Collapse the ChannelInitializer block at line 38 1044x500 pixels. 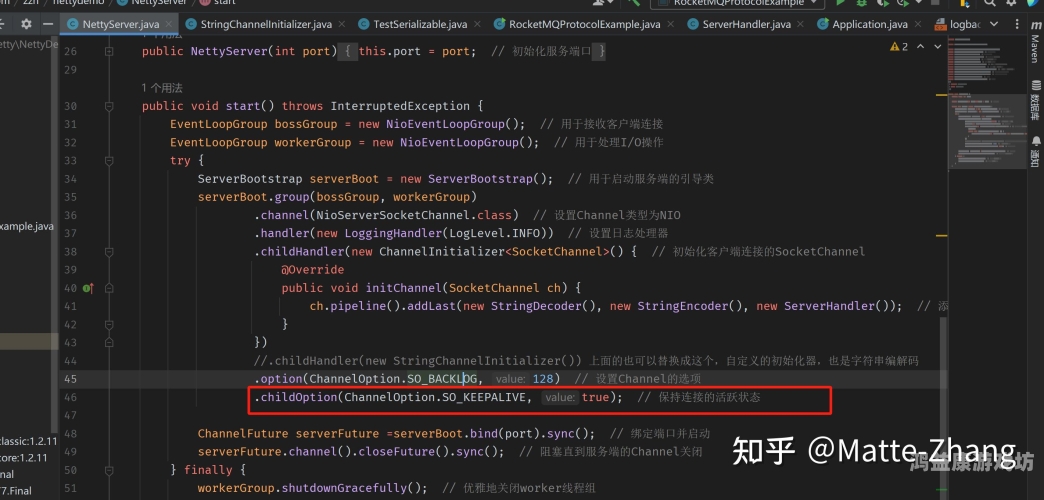[109, 252]
